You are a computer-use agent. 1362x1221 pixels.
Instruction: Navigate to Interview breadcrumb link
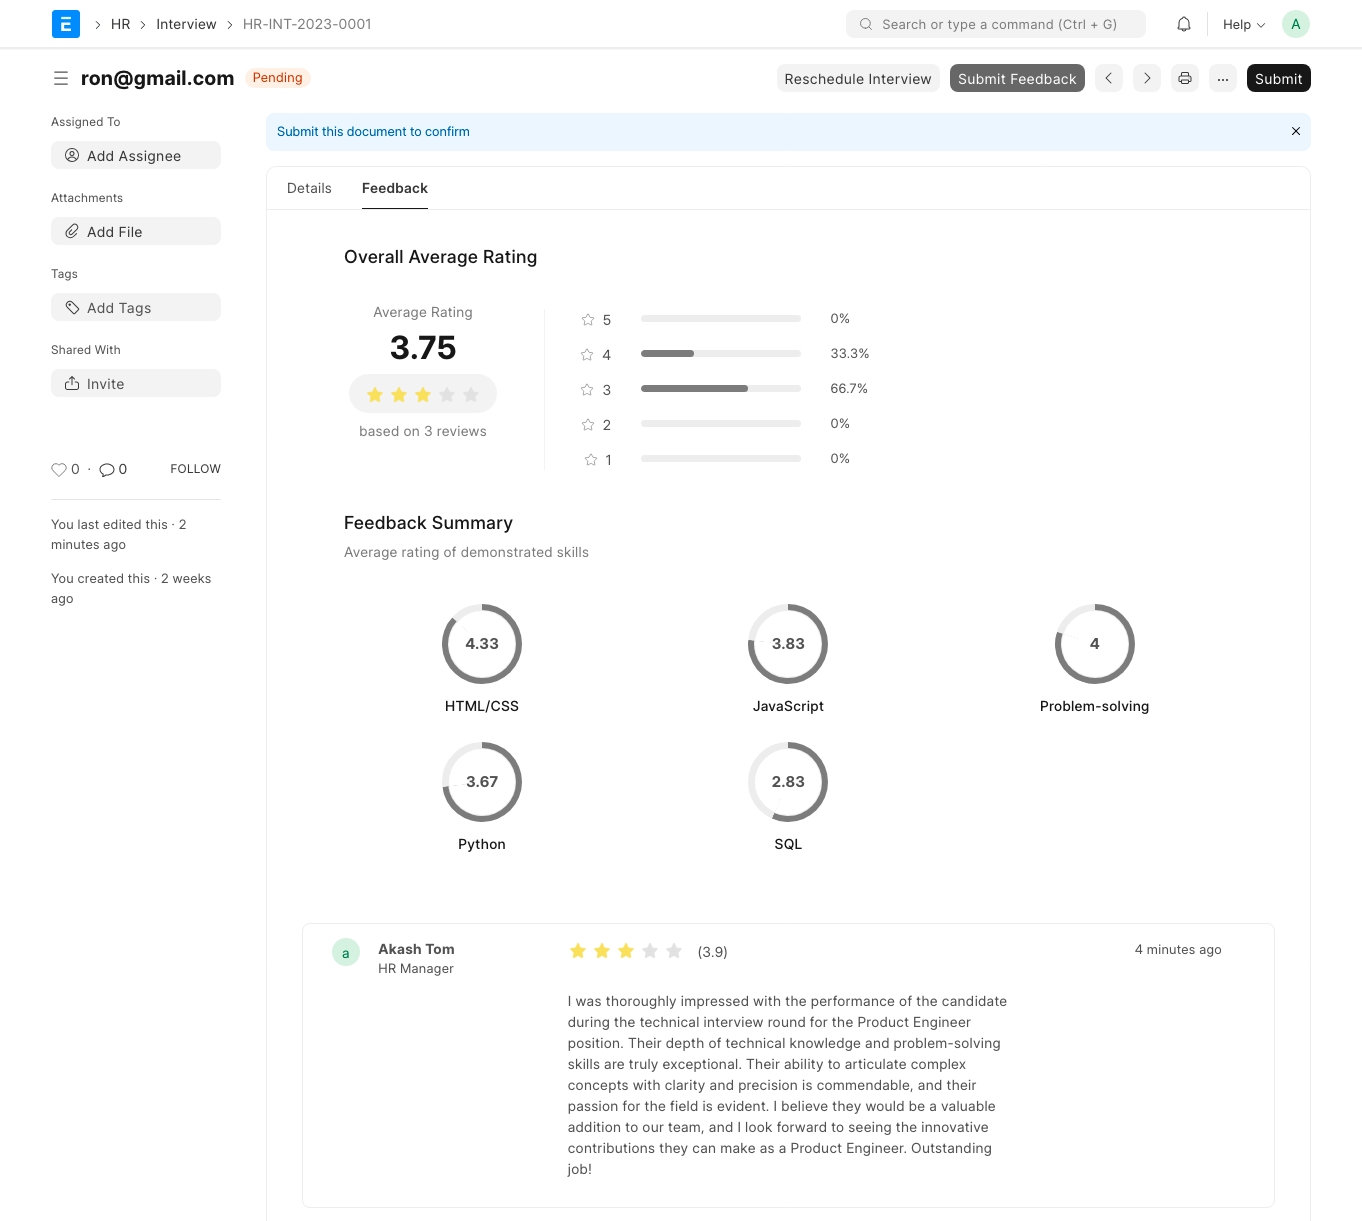pos(186,24)
